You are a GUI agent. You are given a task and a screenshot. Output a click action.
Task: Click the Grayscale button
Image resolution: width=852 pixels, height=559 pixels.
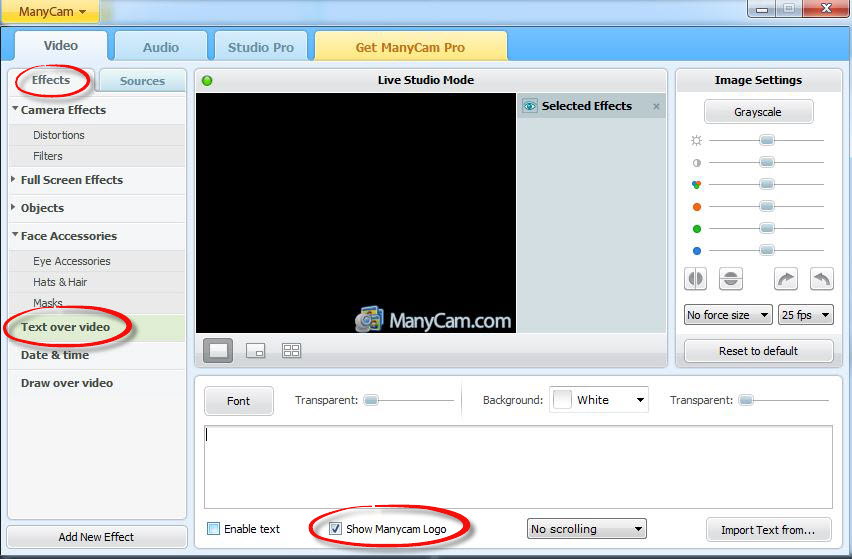pos(758,112)
